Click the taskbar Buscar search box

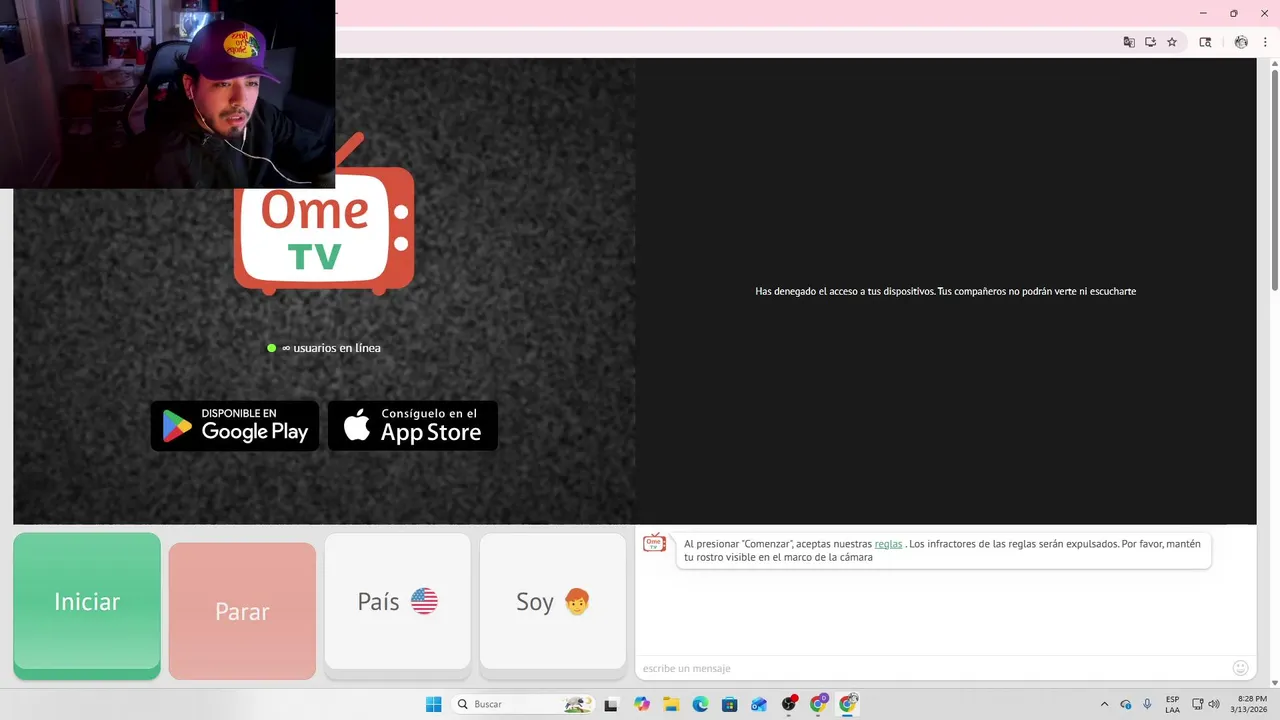[522, 704]
